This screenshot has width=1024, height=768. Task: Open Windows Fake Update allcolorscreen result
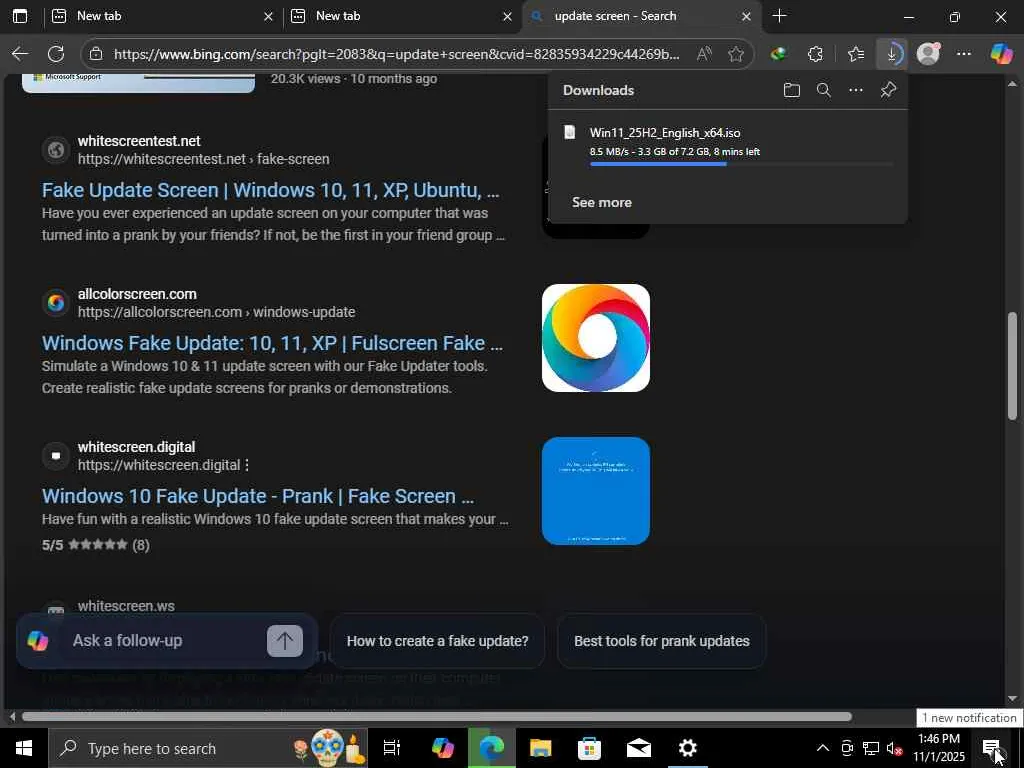click(x=272, y=343)
